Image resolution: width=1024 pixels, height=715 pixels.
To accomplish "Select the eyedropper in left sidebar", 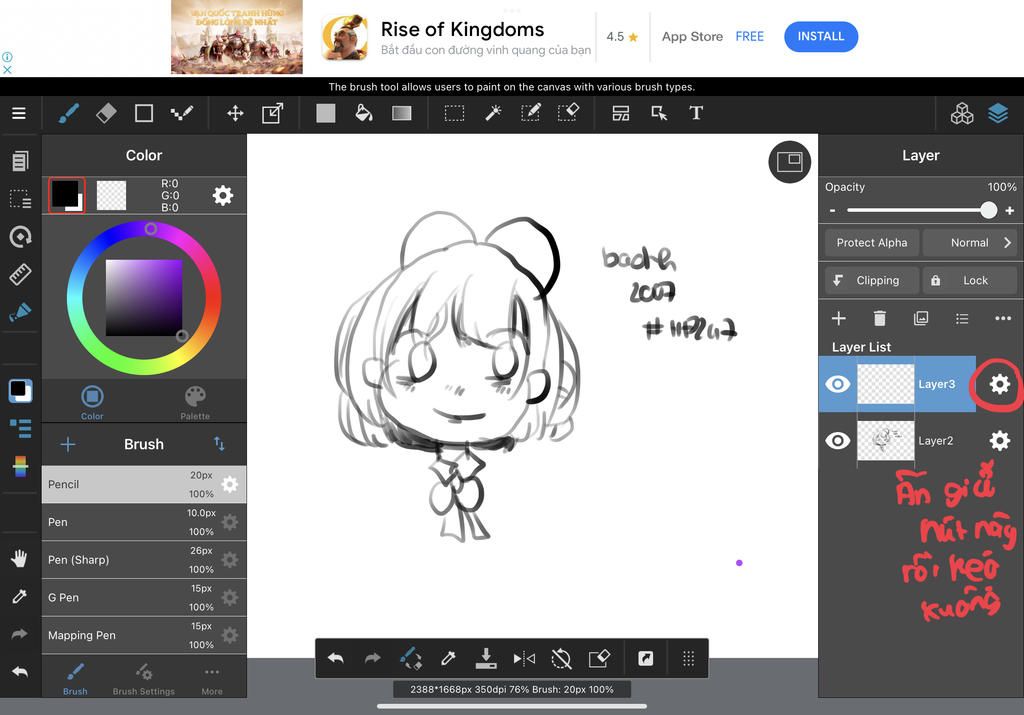I will point(20,596).
